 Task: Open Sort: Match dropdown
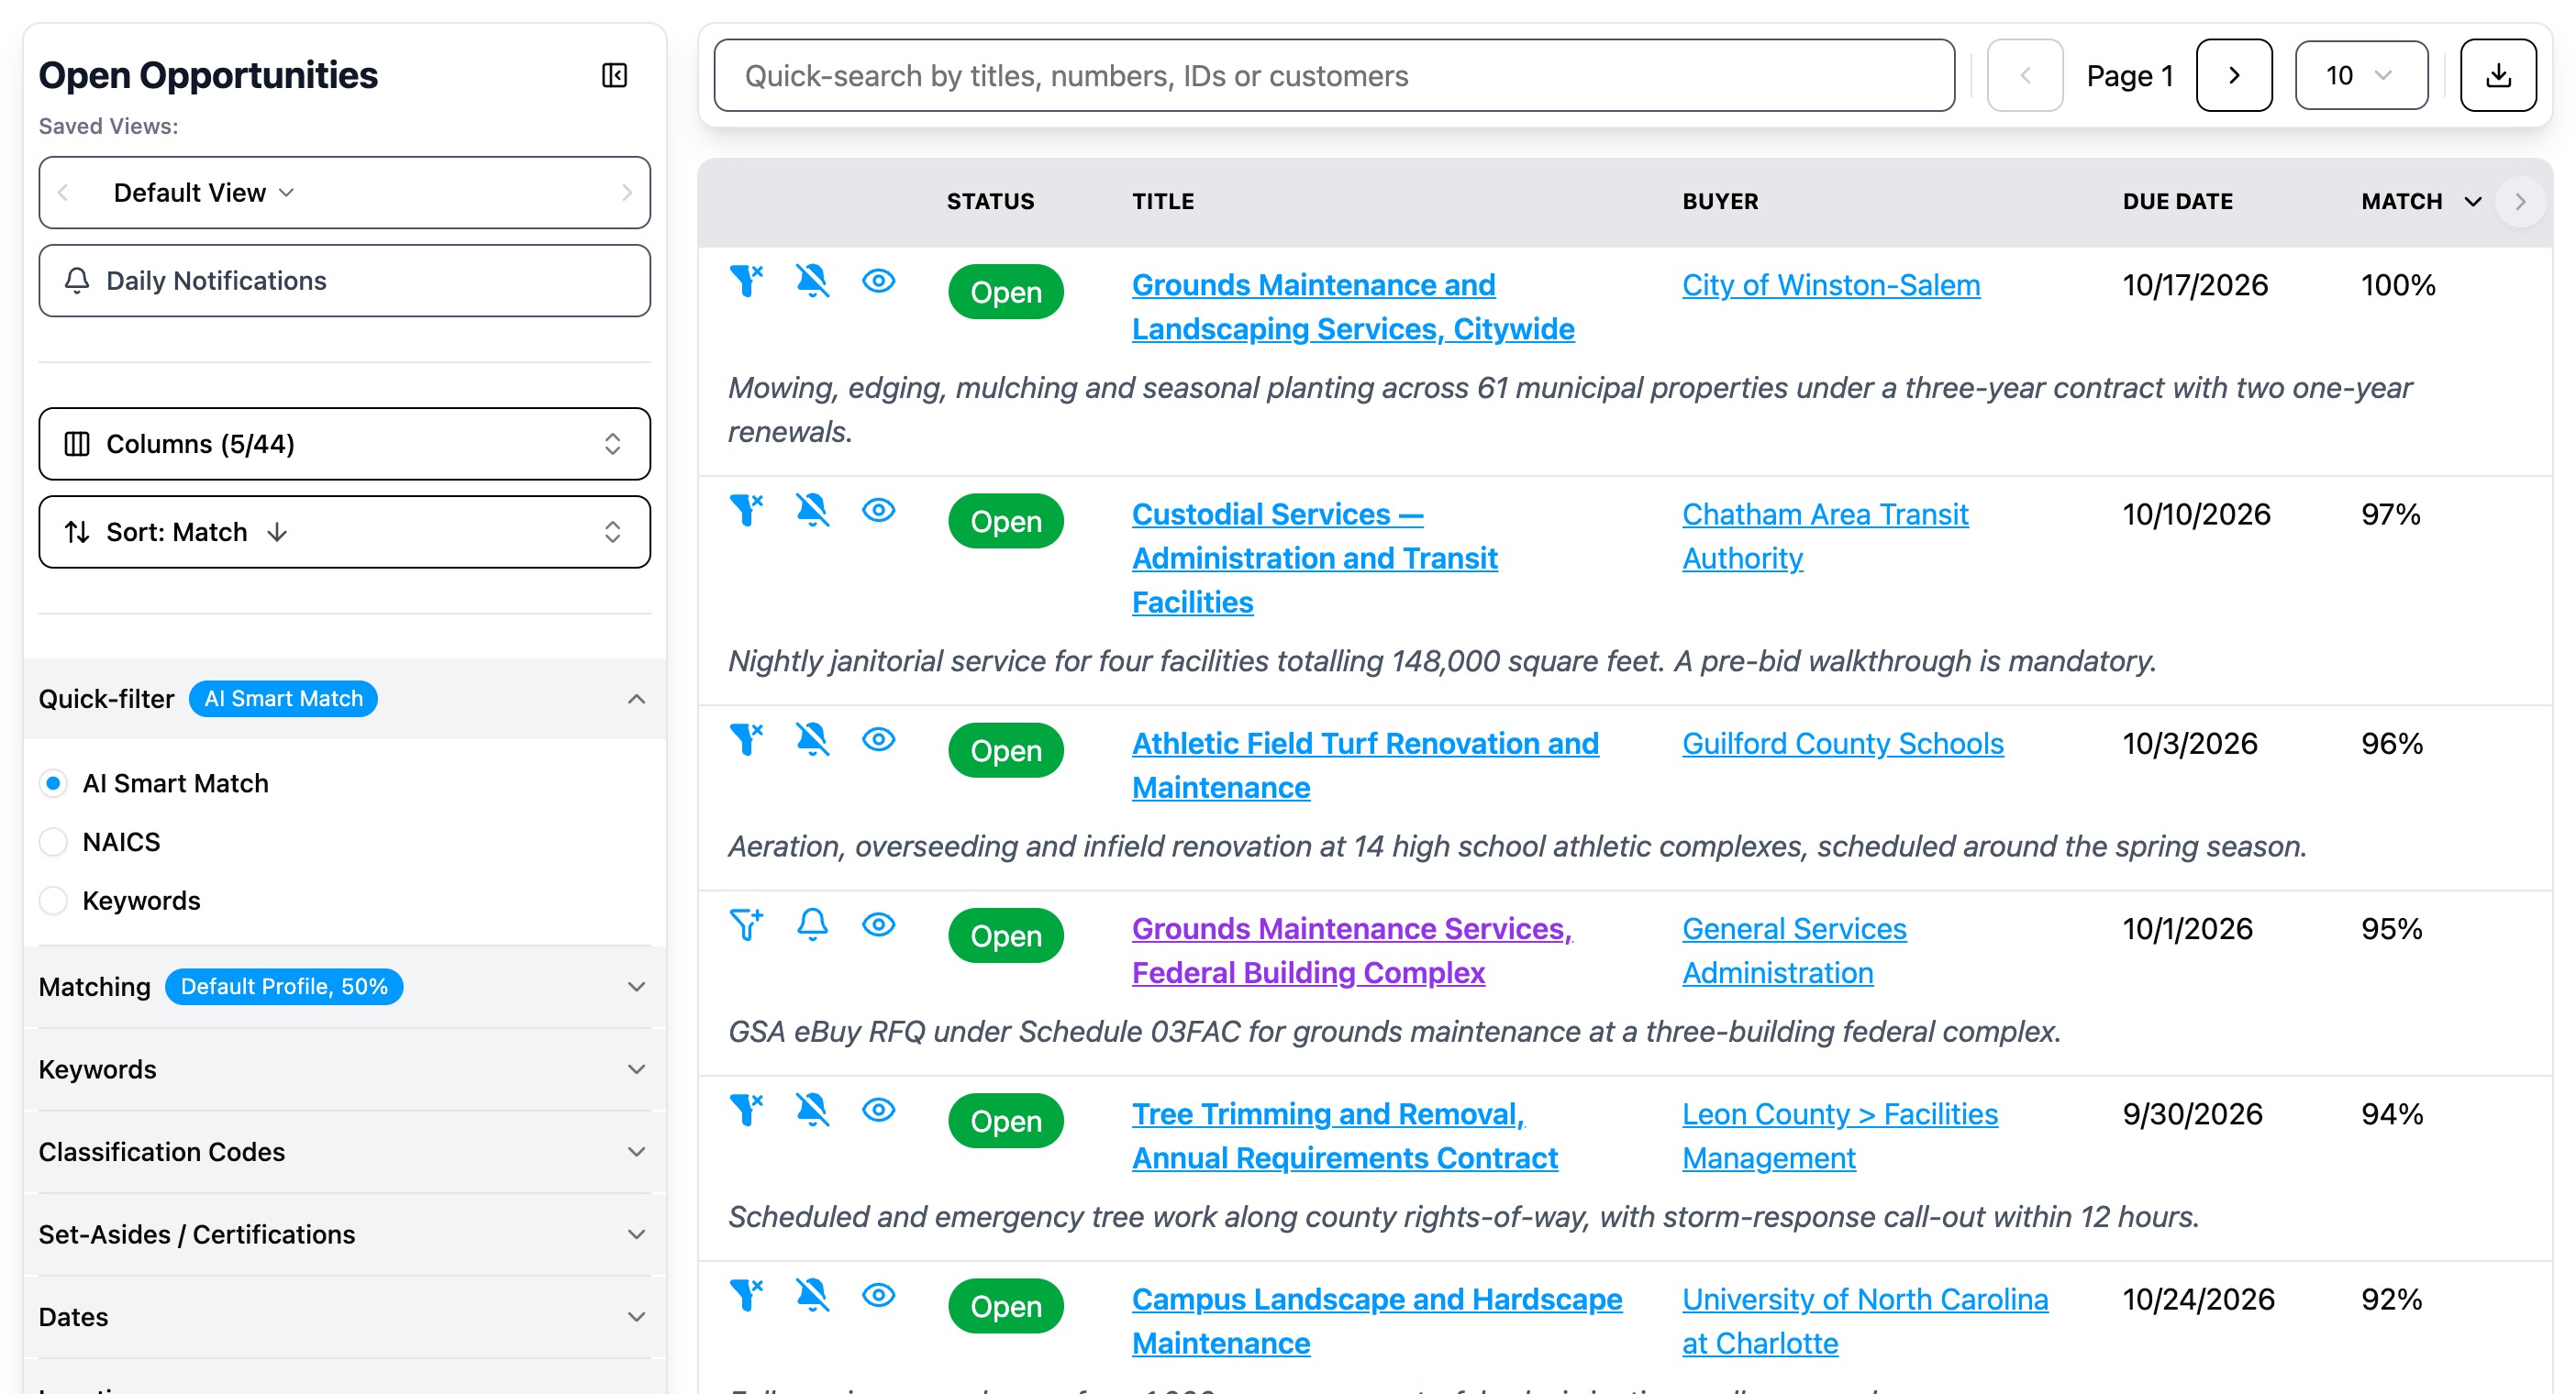(x=344, y=532)
